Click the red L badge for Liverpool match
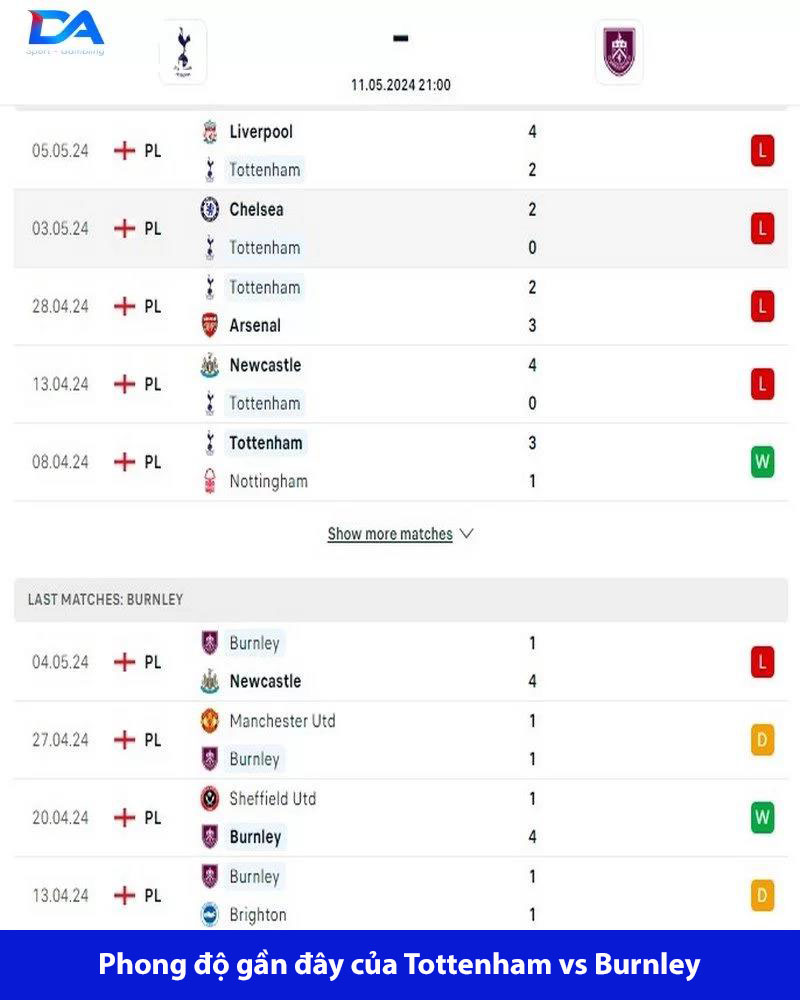 (762, 151)
